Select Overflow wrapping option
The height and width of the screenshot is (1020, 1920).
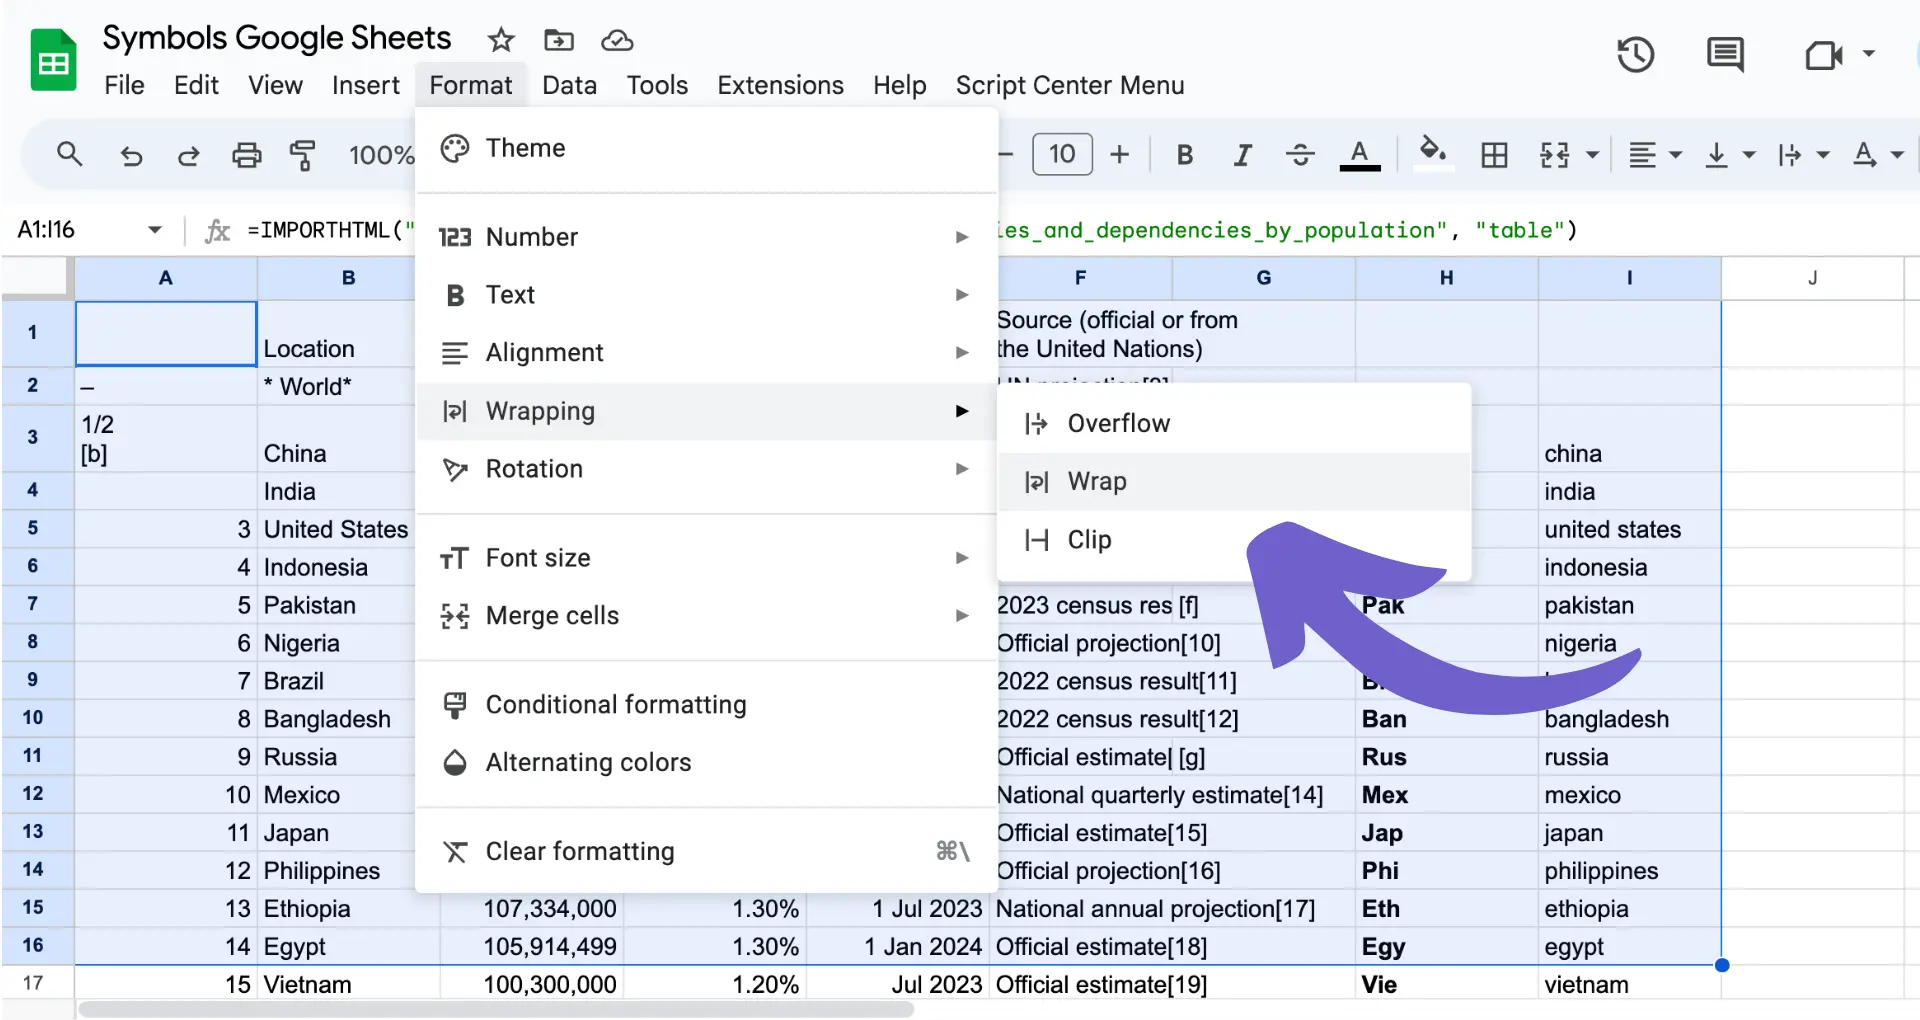tap(1234, 424)
